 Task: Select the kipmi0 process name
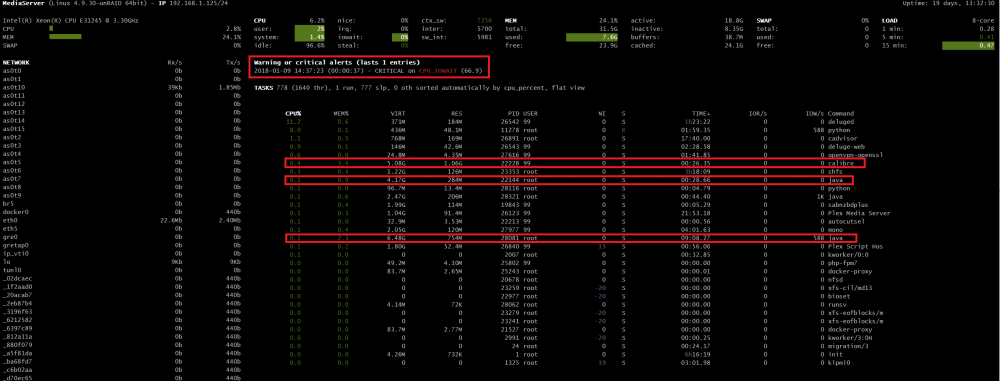pos(839,362)
